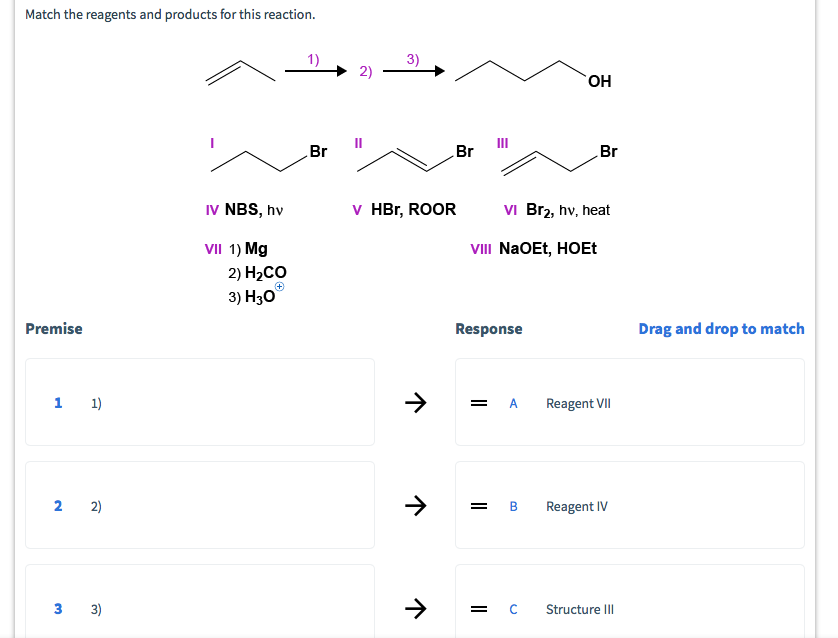Click the equals handle on Reagent IV
This screenshot has width=838, height=638.
pos(478,506)
